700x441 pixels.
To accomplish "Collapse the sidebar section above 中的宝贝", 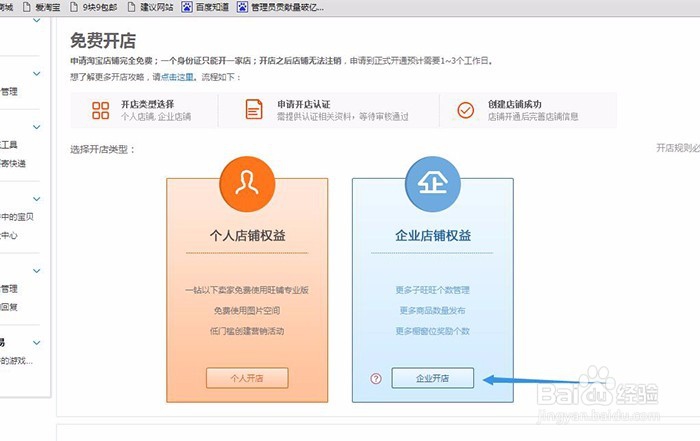I will pyautogui.click(x=37, y=199).
